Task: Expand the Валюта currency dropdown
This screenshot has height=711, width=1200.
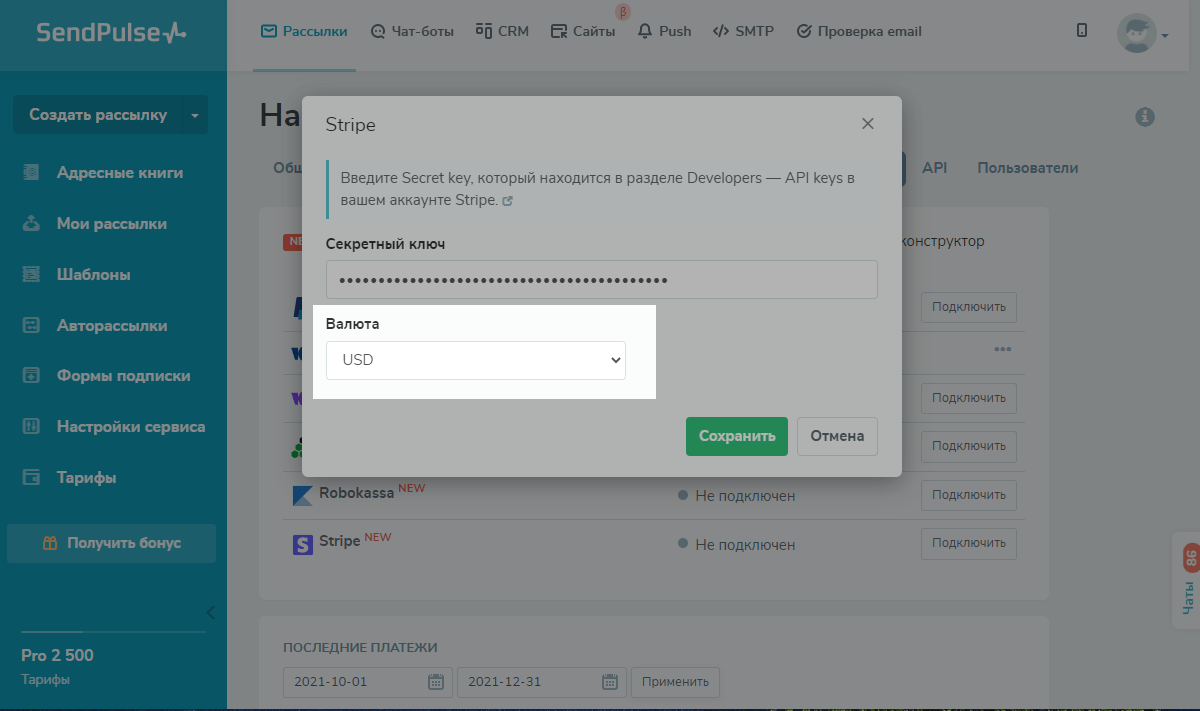Action: [476, 360]
